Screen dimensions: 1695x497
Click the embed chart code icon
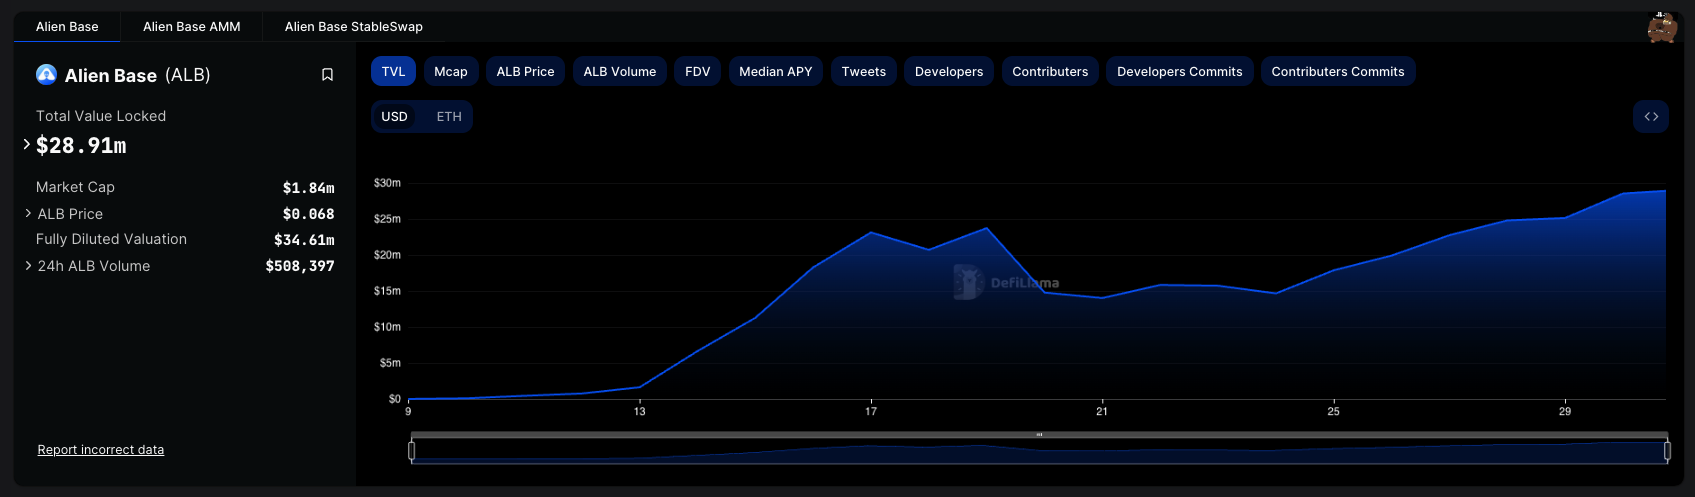(1651, 117)
